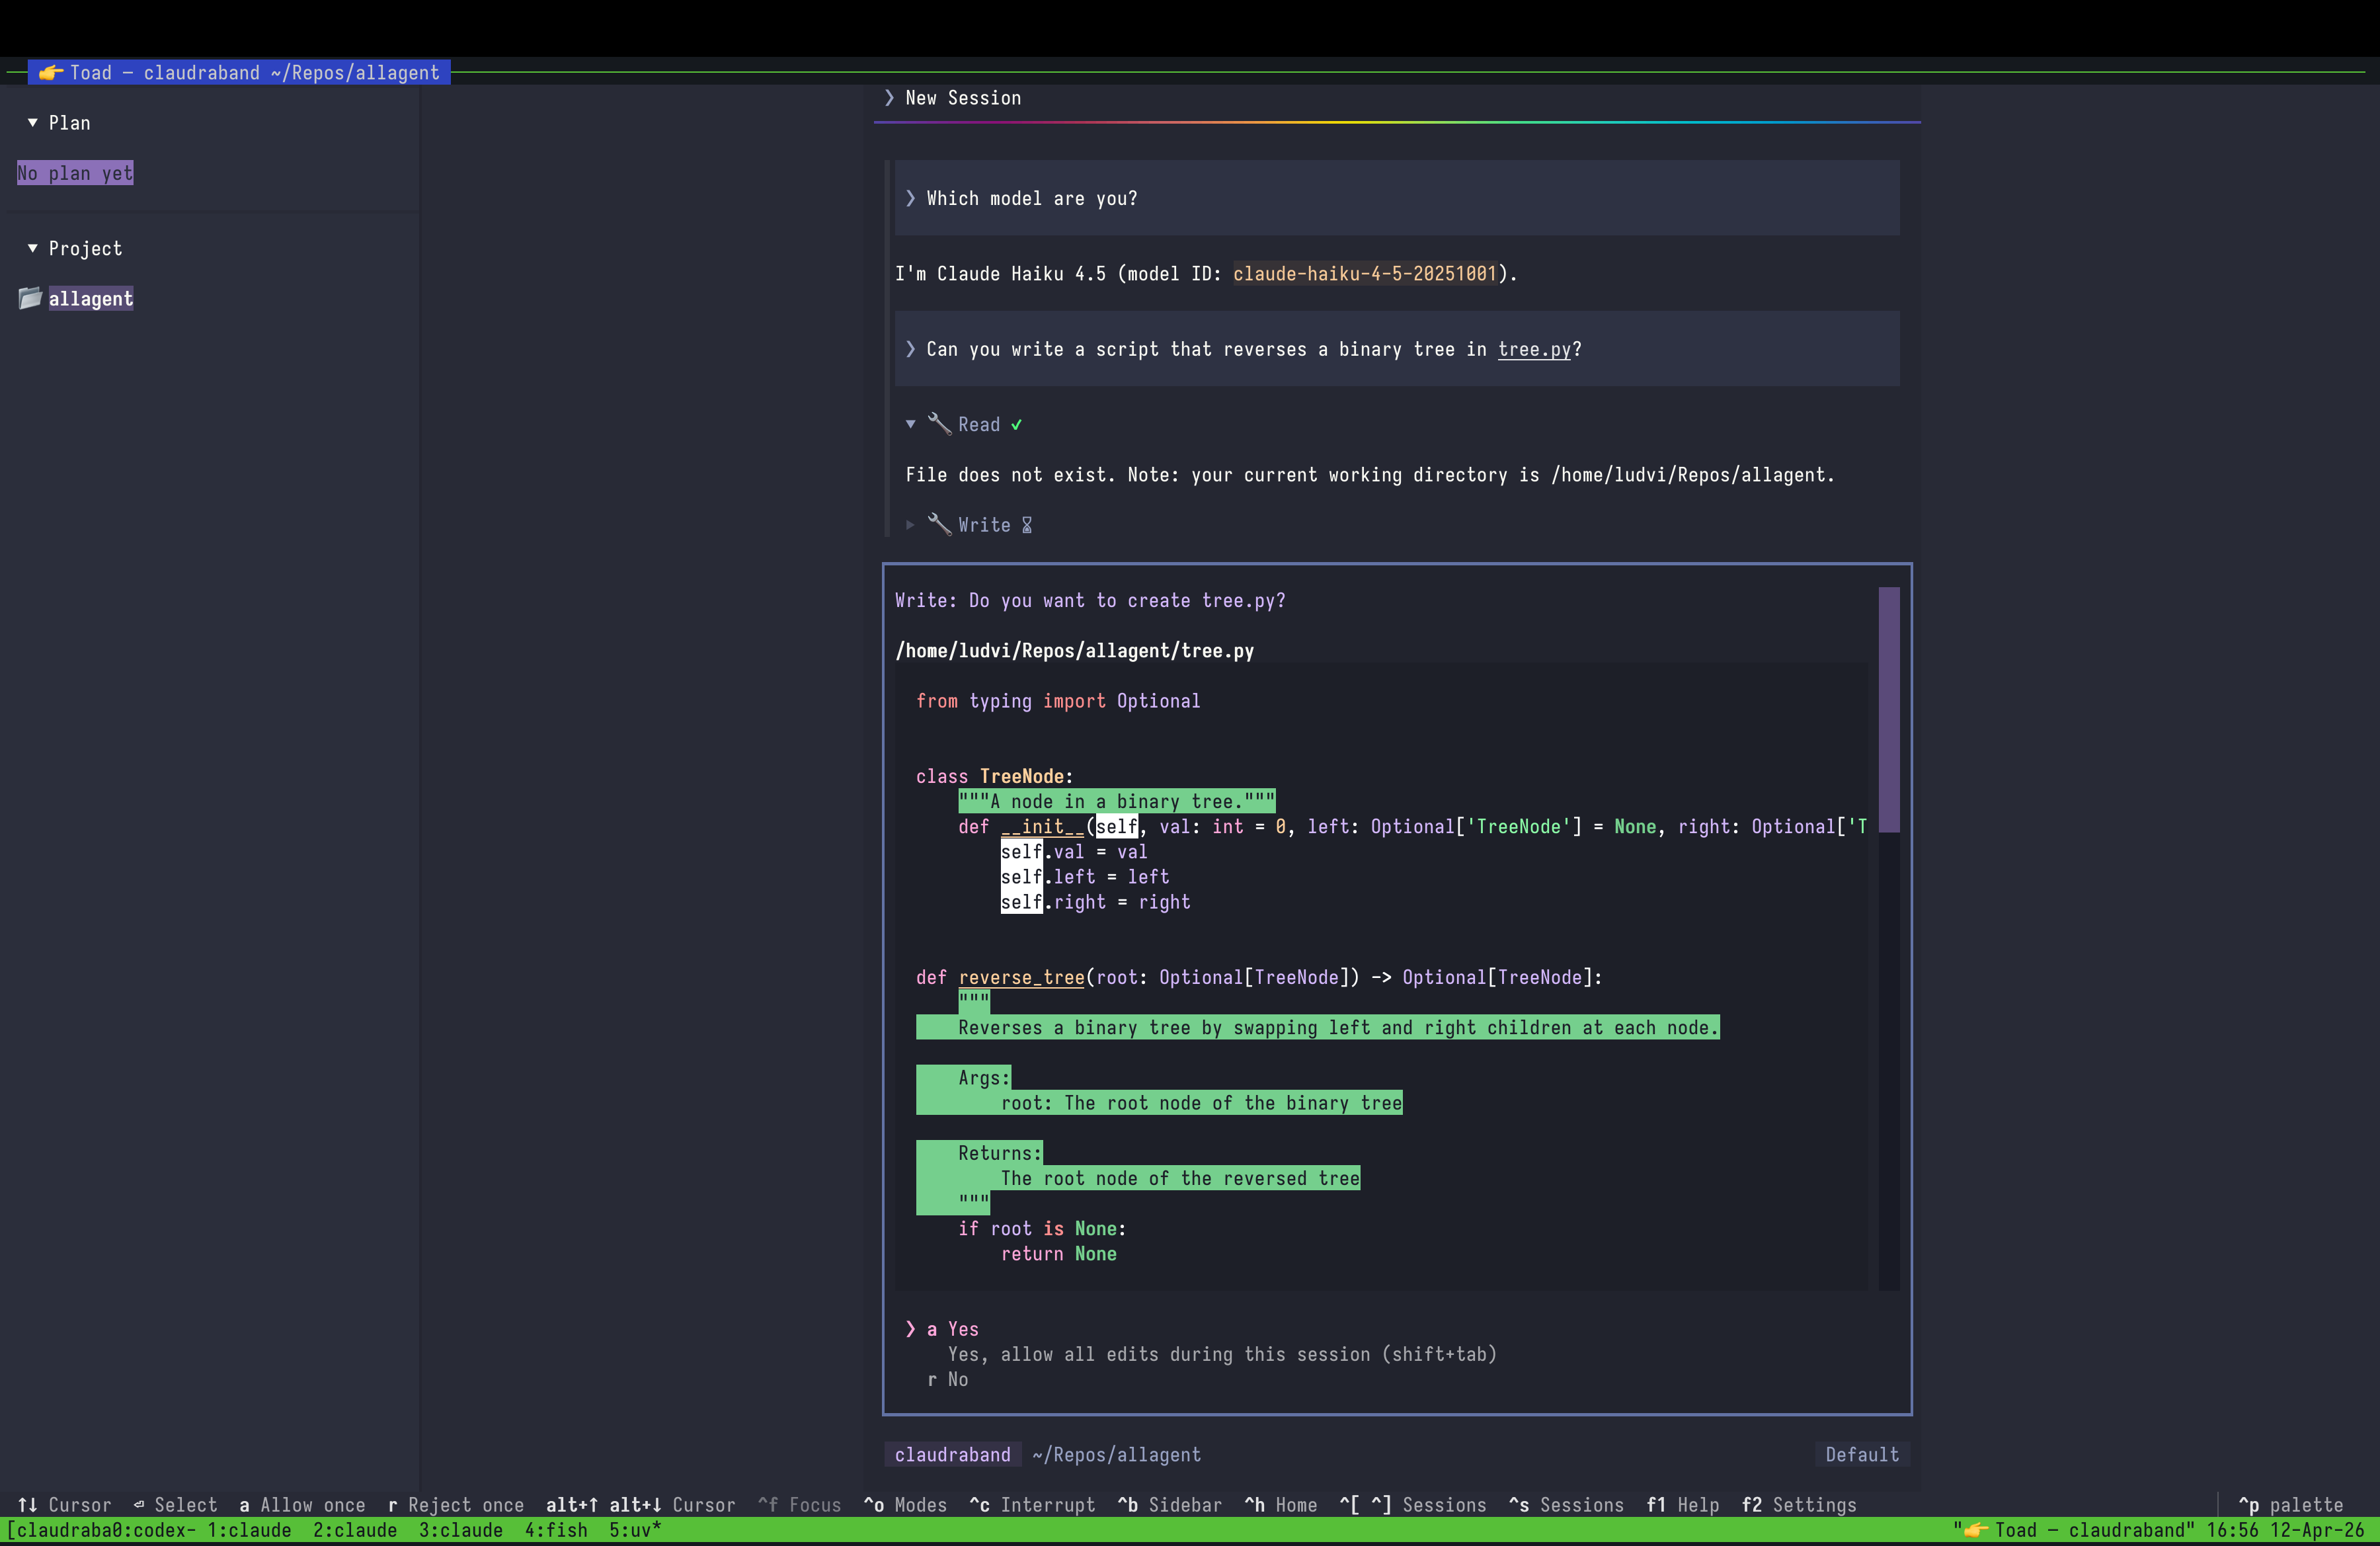Click the ^s Sessions footer item
The height and width of the screenshot is (1546, 2380).
point(1566,1505)
